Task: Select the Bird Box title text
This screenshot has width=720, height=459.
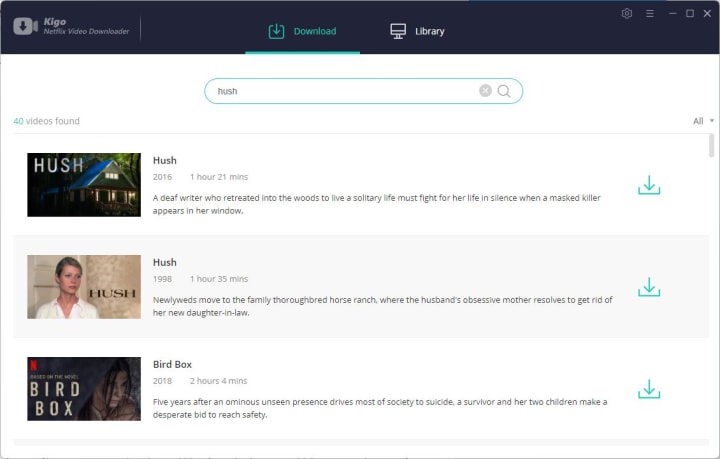Action: [172, 364]
